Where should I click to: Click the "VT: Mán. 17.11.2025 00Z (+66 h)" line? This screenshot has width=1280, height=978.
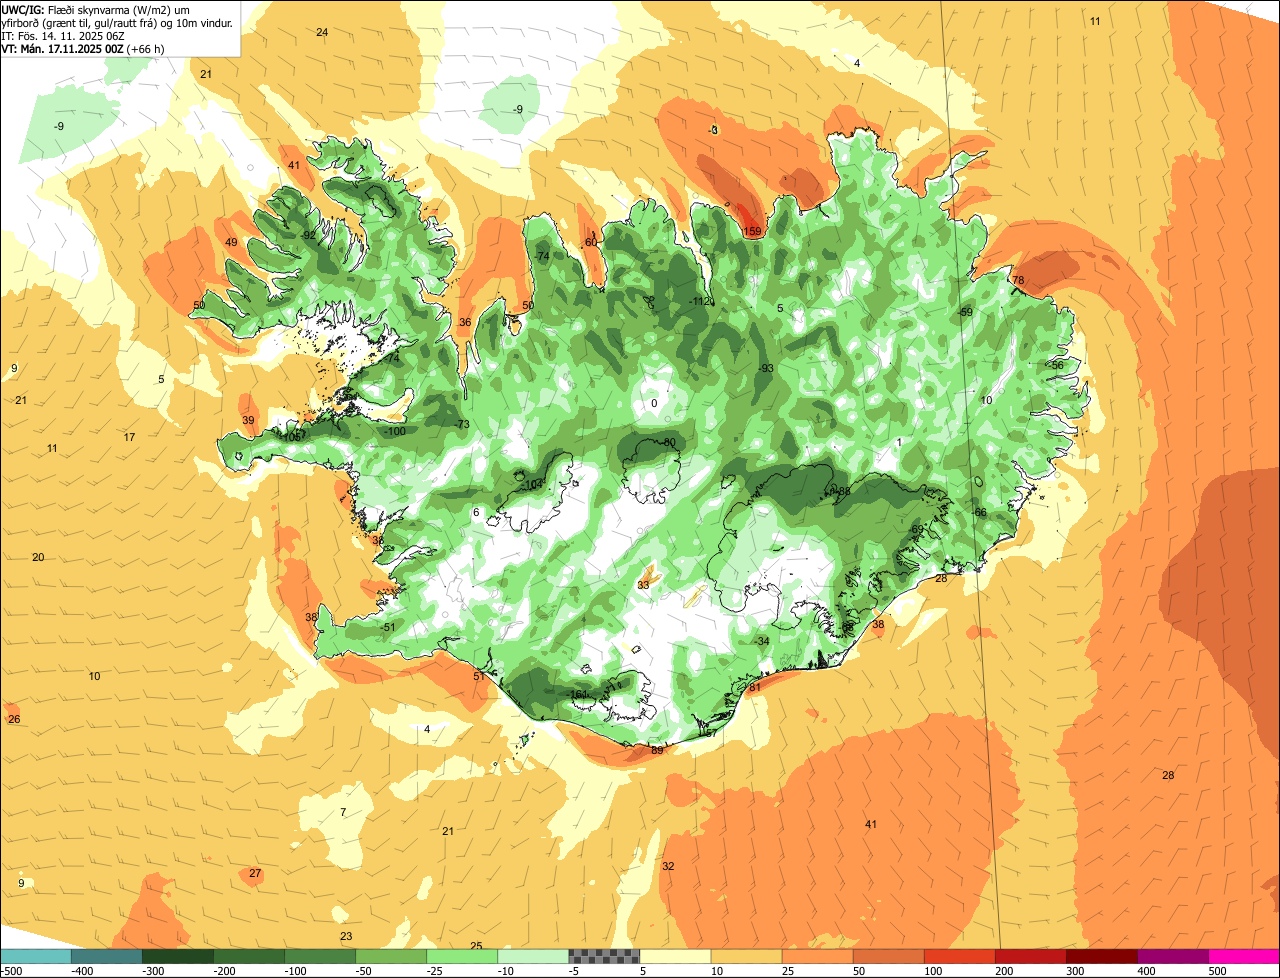(83, 48)
